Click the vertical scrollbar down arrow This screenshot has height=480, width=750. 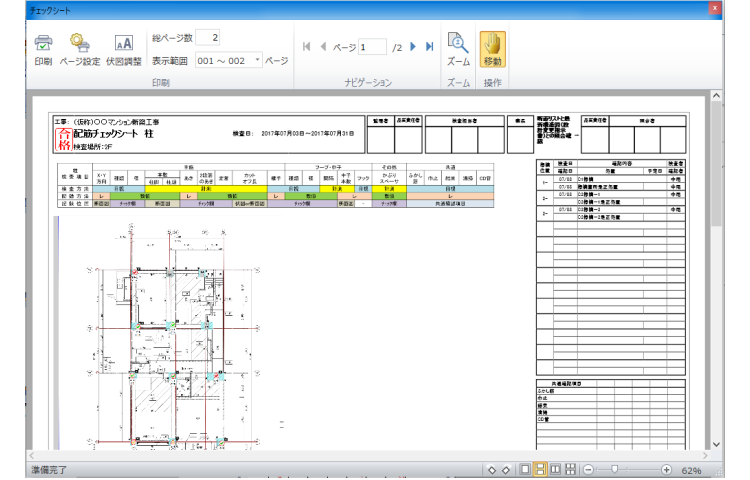point(714,443)
